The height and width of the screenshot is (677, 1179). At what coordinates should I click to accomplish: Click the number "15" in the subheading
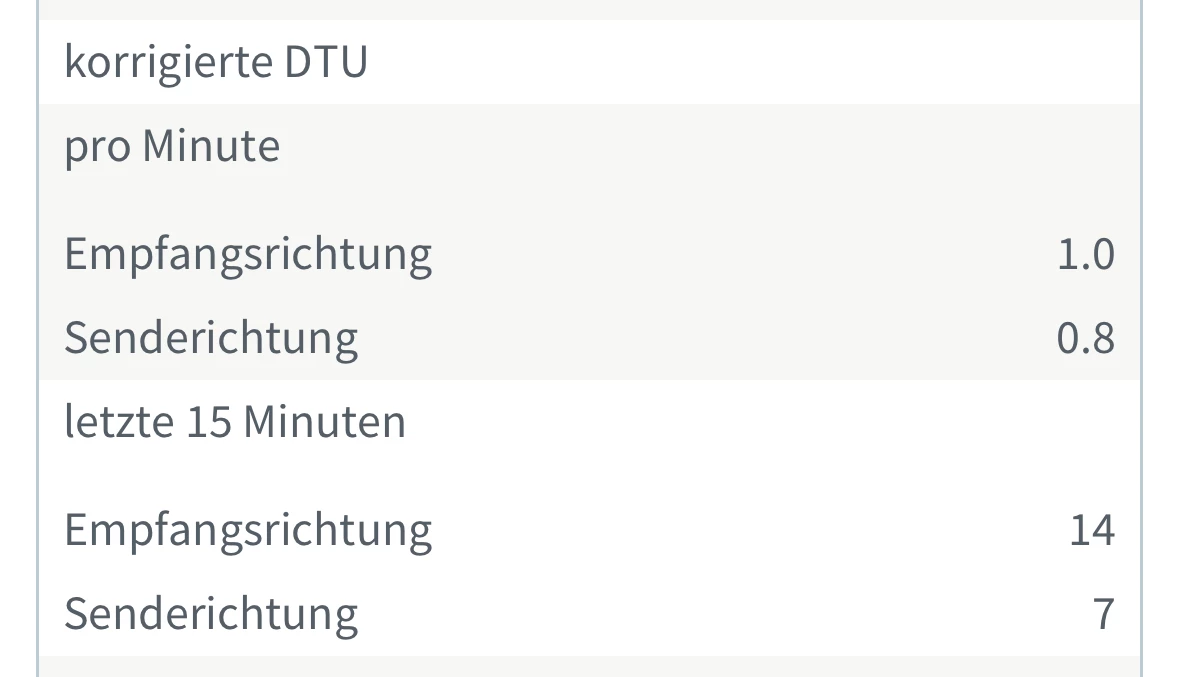(x=207, y=422)
